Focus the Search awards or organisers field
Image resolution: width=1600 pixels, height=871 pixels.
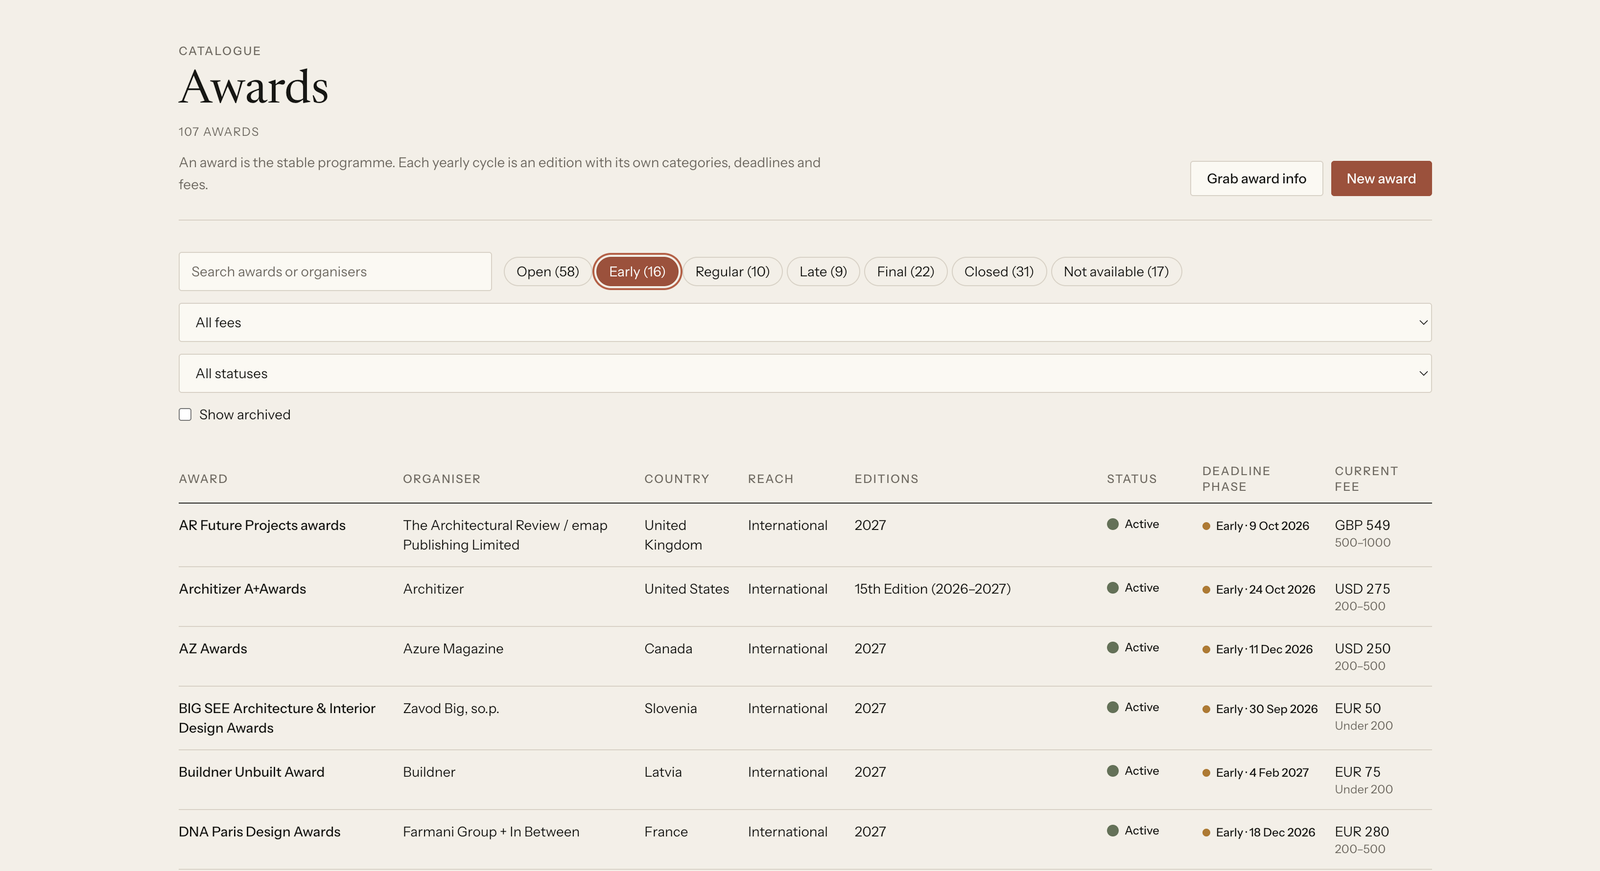335,271
